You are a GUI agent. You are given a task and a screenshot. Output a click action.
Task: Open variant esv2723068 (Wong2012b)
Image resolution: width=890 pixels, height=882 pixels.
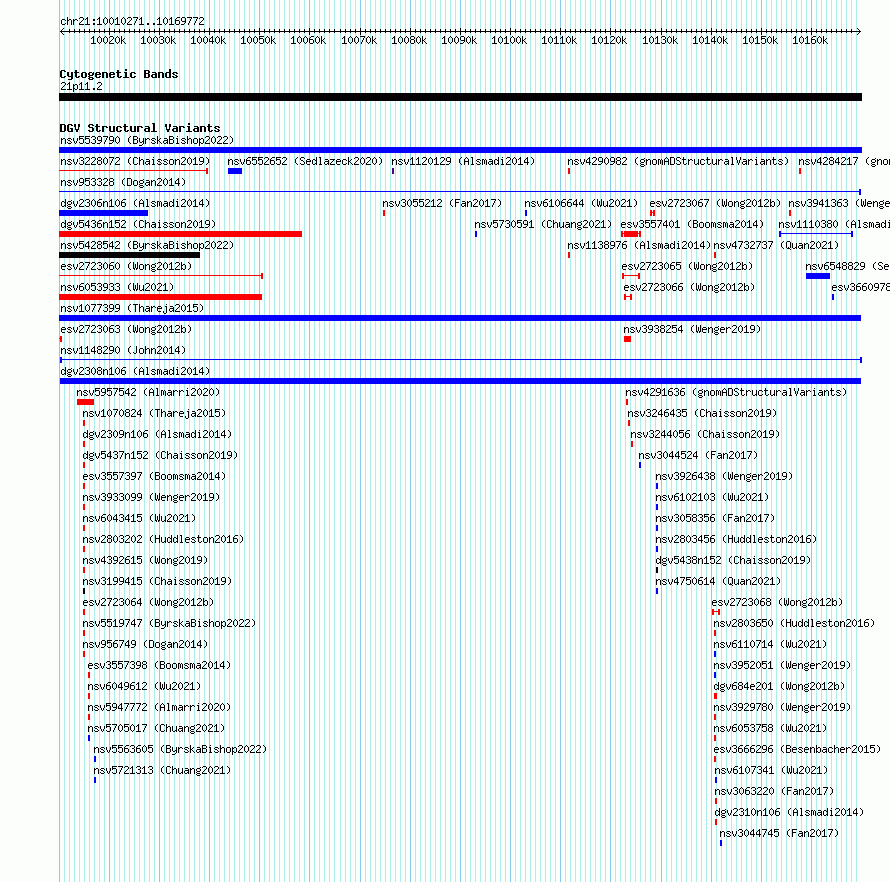click(778, 602)
